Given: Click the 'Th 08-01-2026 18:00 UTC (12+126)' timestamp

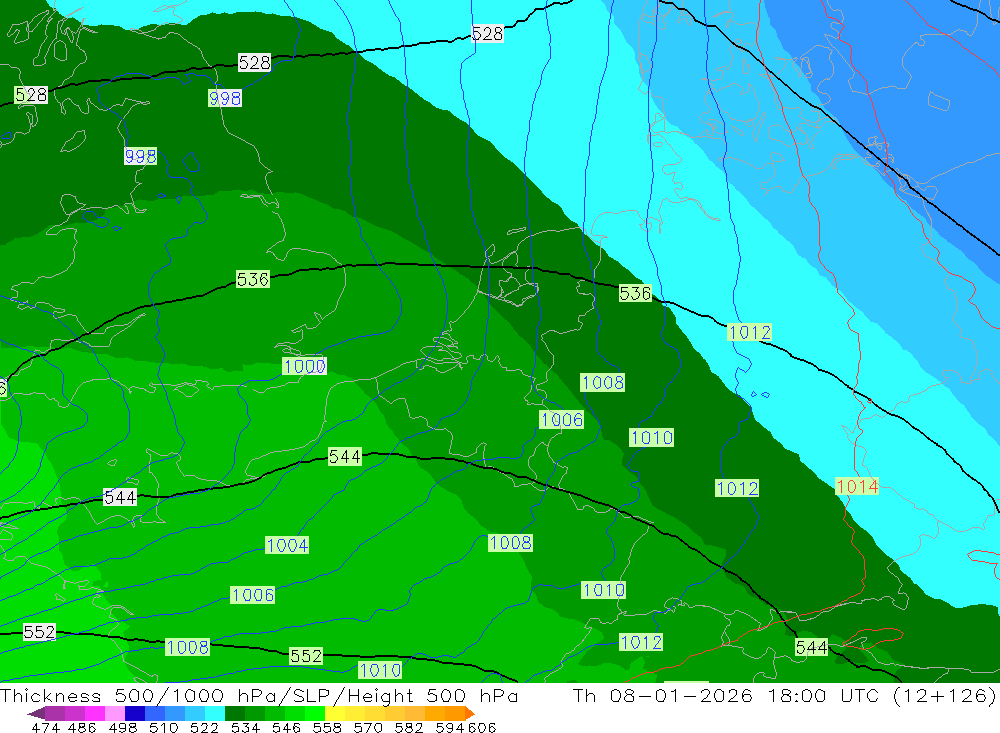Looking at the screenshot, I should coord(785,696).
